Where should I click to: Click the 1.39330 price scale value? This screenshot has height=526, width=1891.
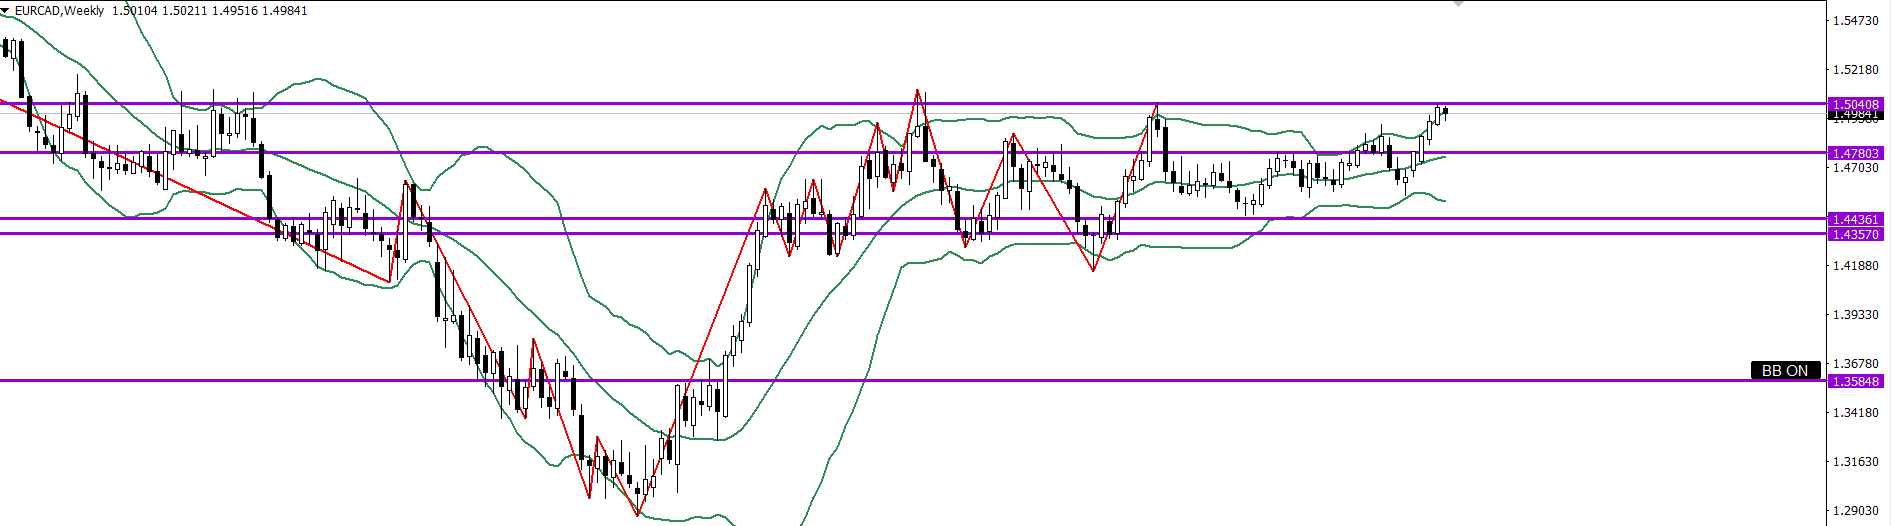(1855, 315)
